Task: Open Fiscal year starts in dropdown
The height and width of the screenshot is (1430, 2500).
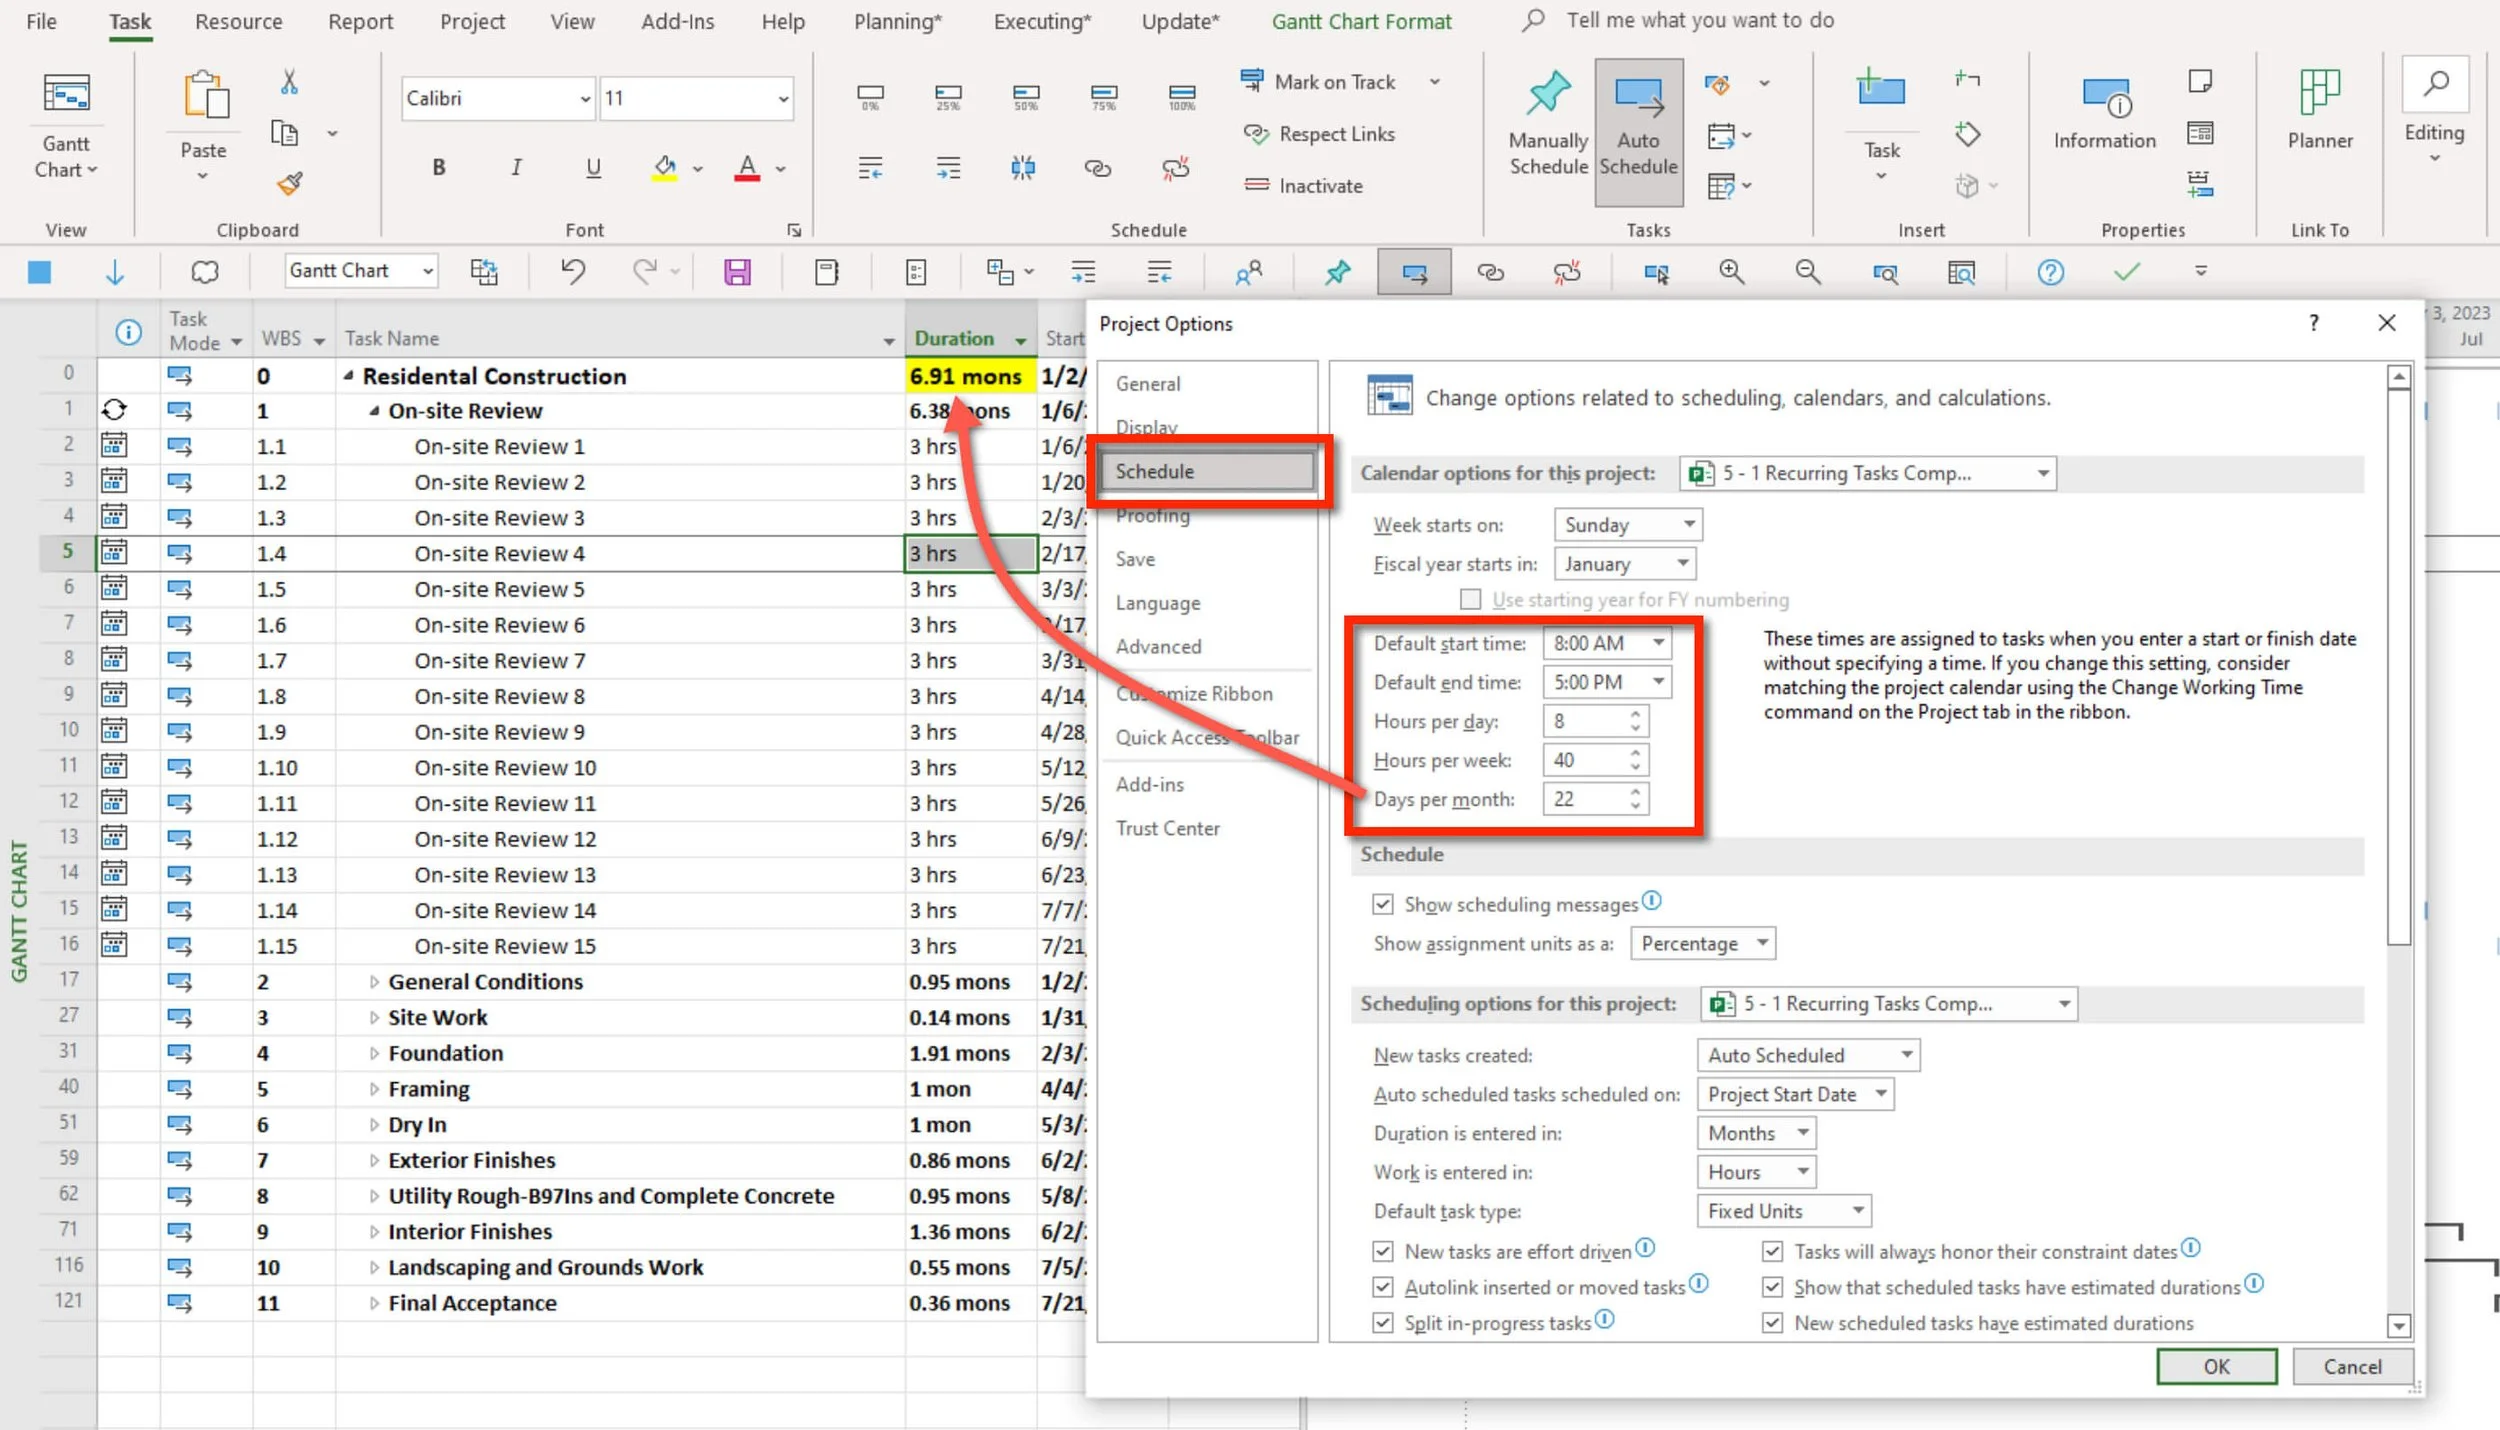Action: [1625, 564]
